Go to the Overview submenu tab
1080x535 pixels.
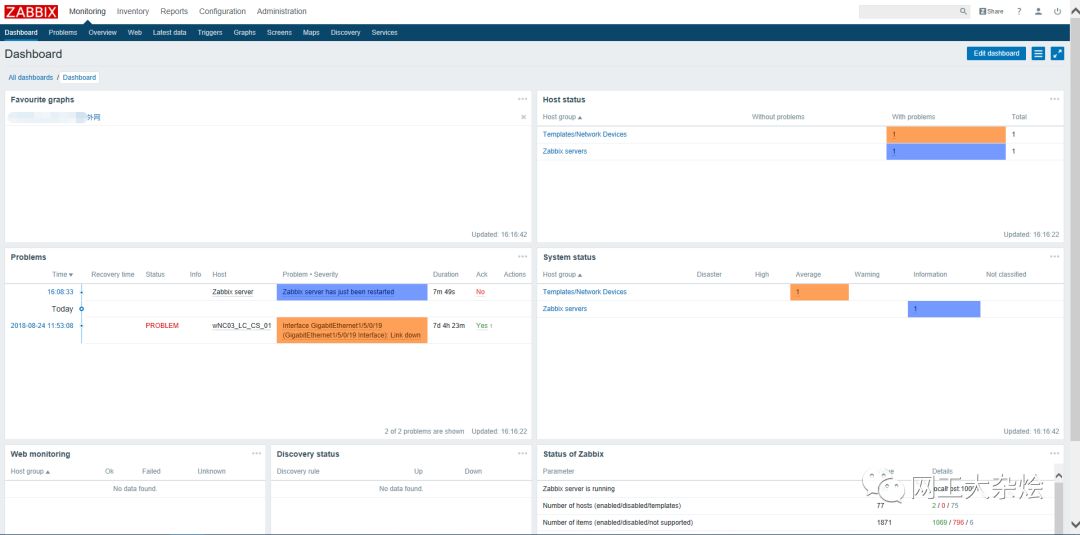click(x=103, y=32)
